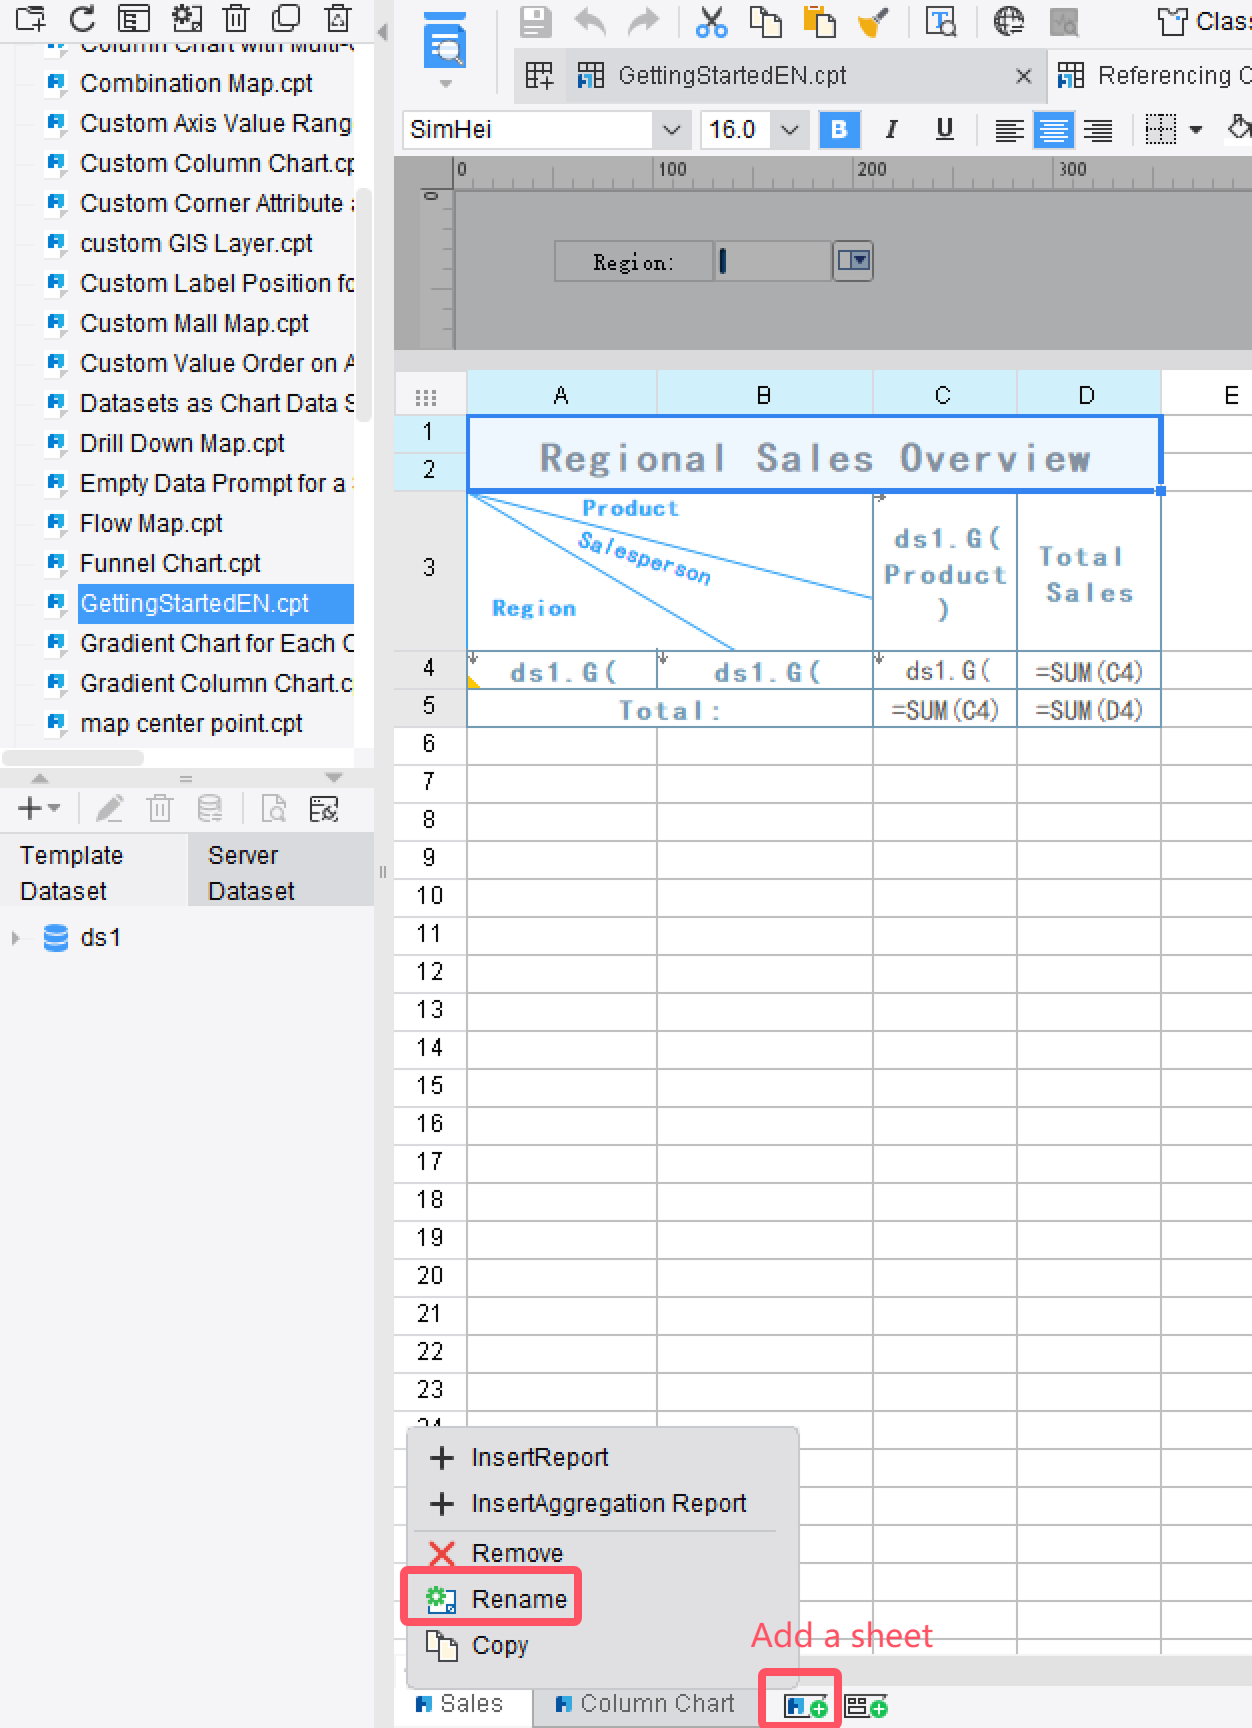Viewport: 1252px width, 1728px height.
Task: Paste with the clipboard toolbar icon
Action: click(819, 21)
